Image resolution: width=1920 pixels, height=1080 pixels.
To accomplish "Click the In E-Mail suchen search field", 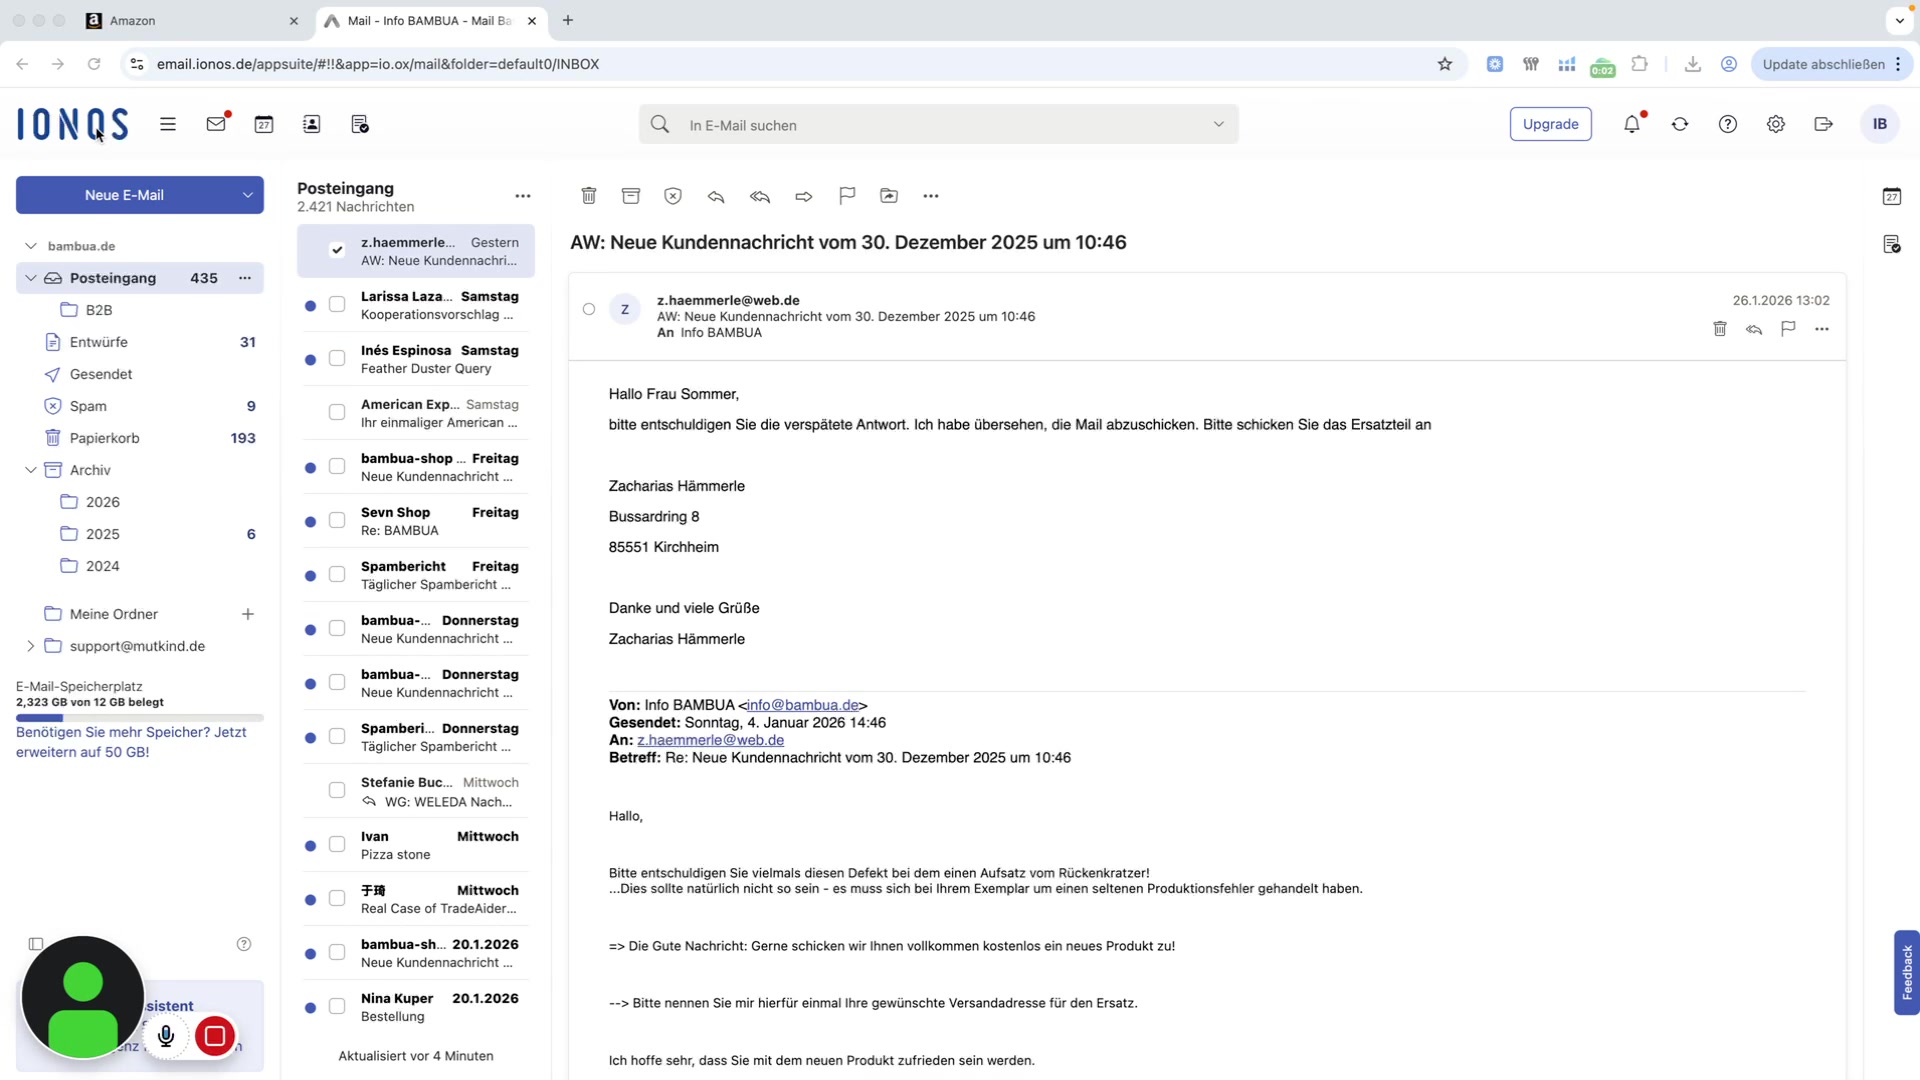I will tap(940, 125).
